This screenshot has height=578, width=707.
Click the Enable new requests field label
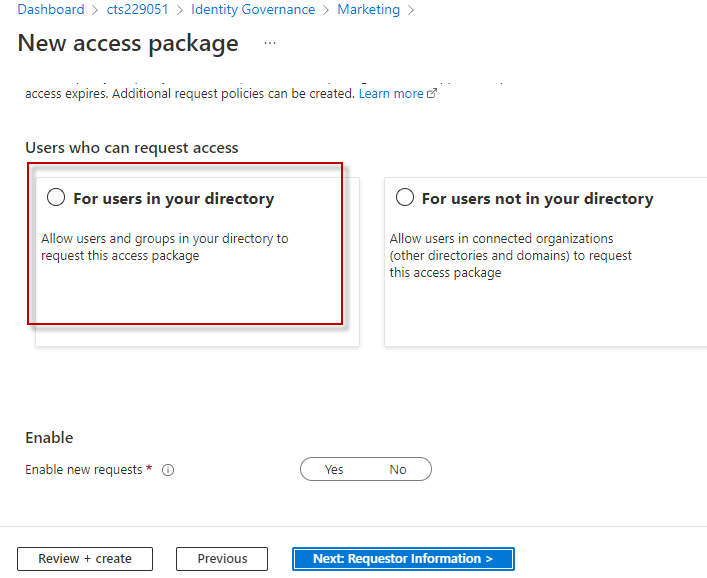tap(84, 470)
